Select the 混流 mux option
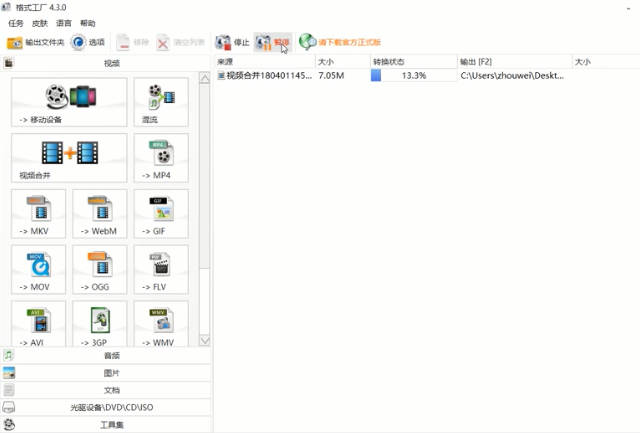This screenshot has height=433, width=640. point(161,102)
